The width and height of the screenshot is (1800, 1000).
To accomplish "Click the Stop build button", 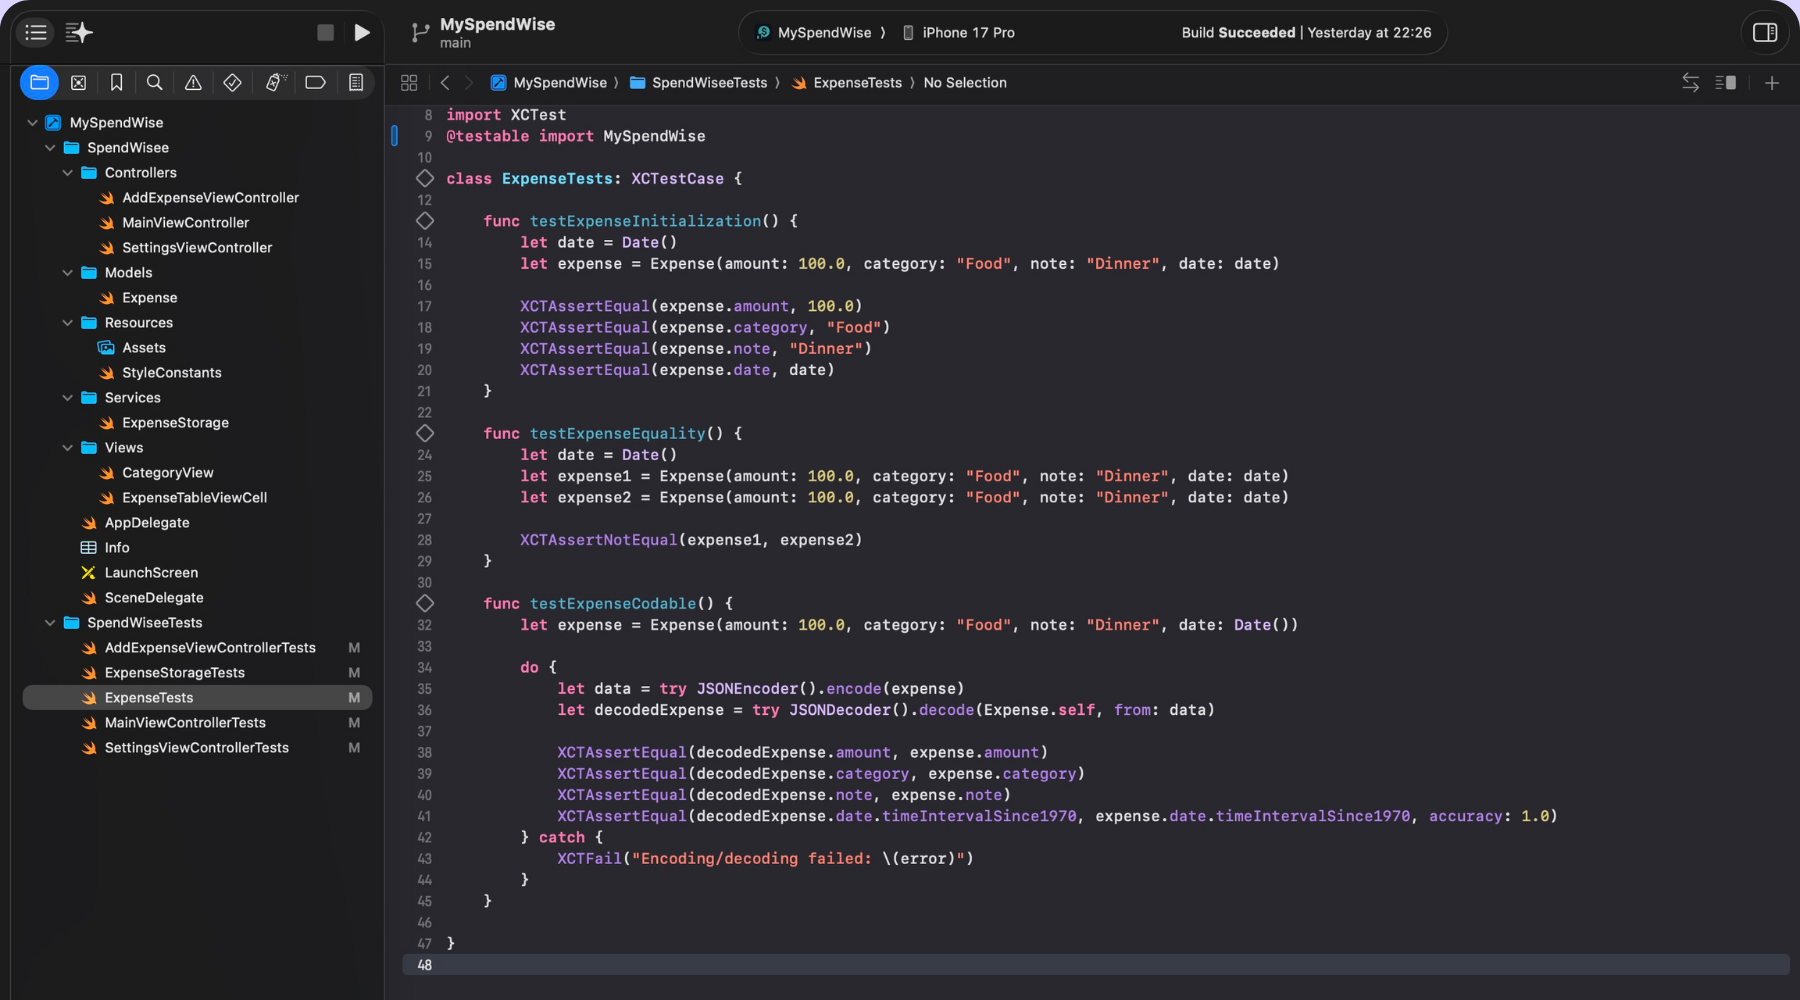I will click(x=325, y=33).
